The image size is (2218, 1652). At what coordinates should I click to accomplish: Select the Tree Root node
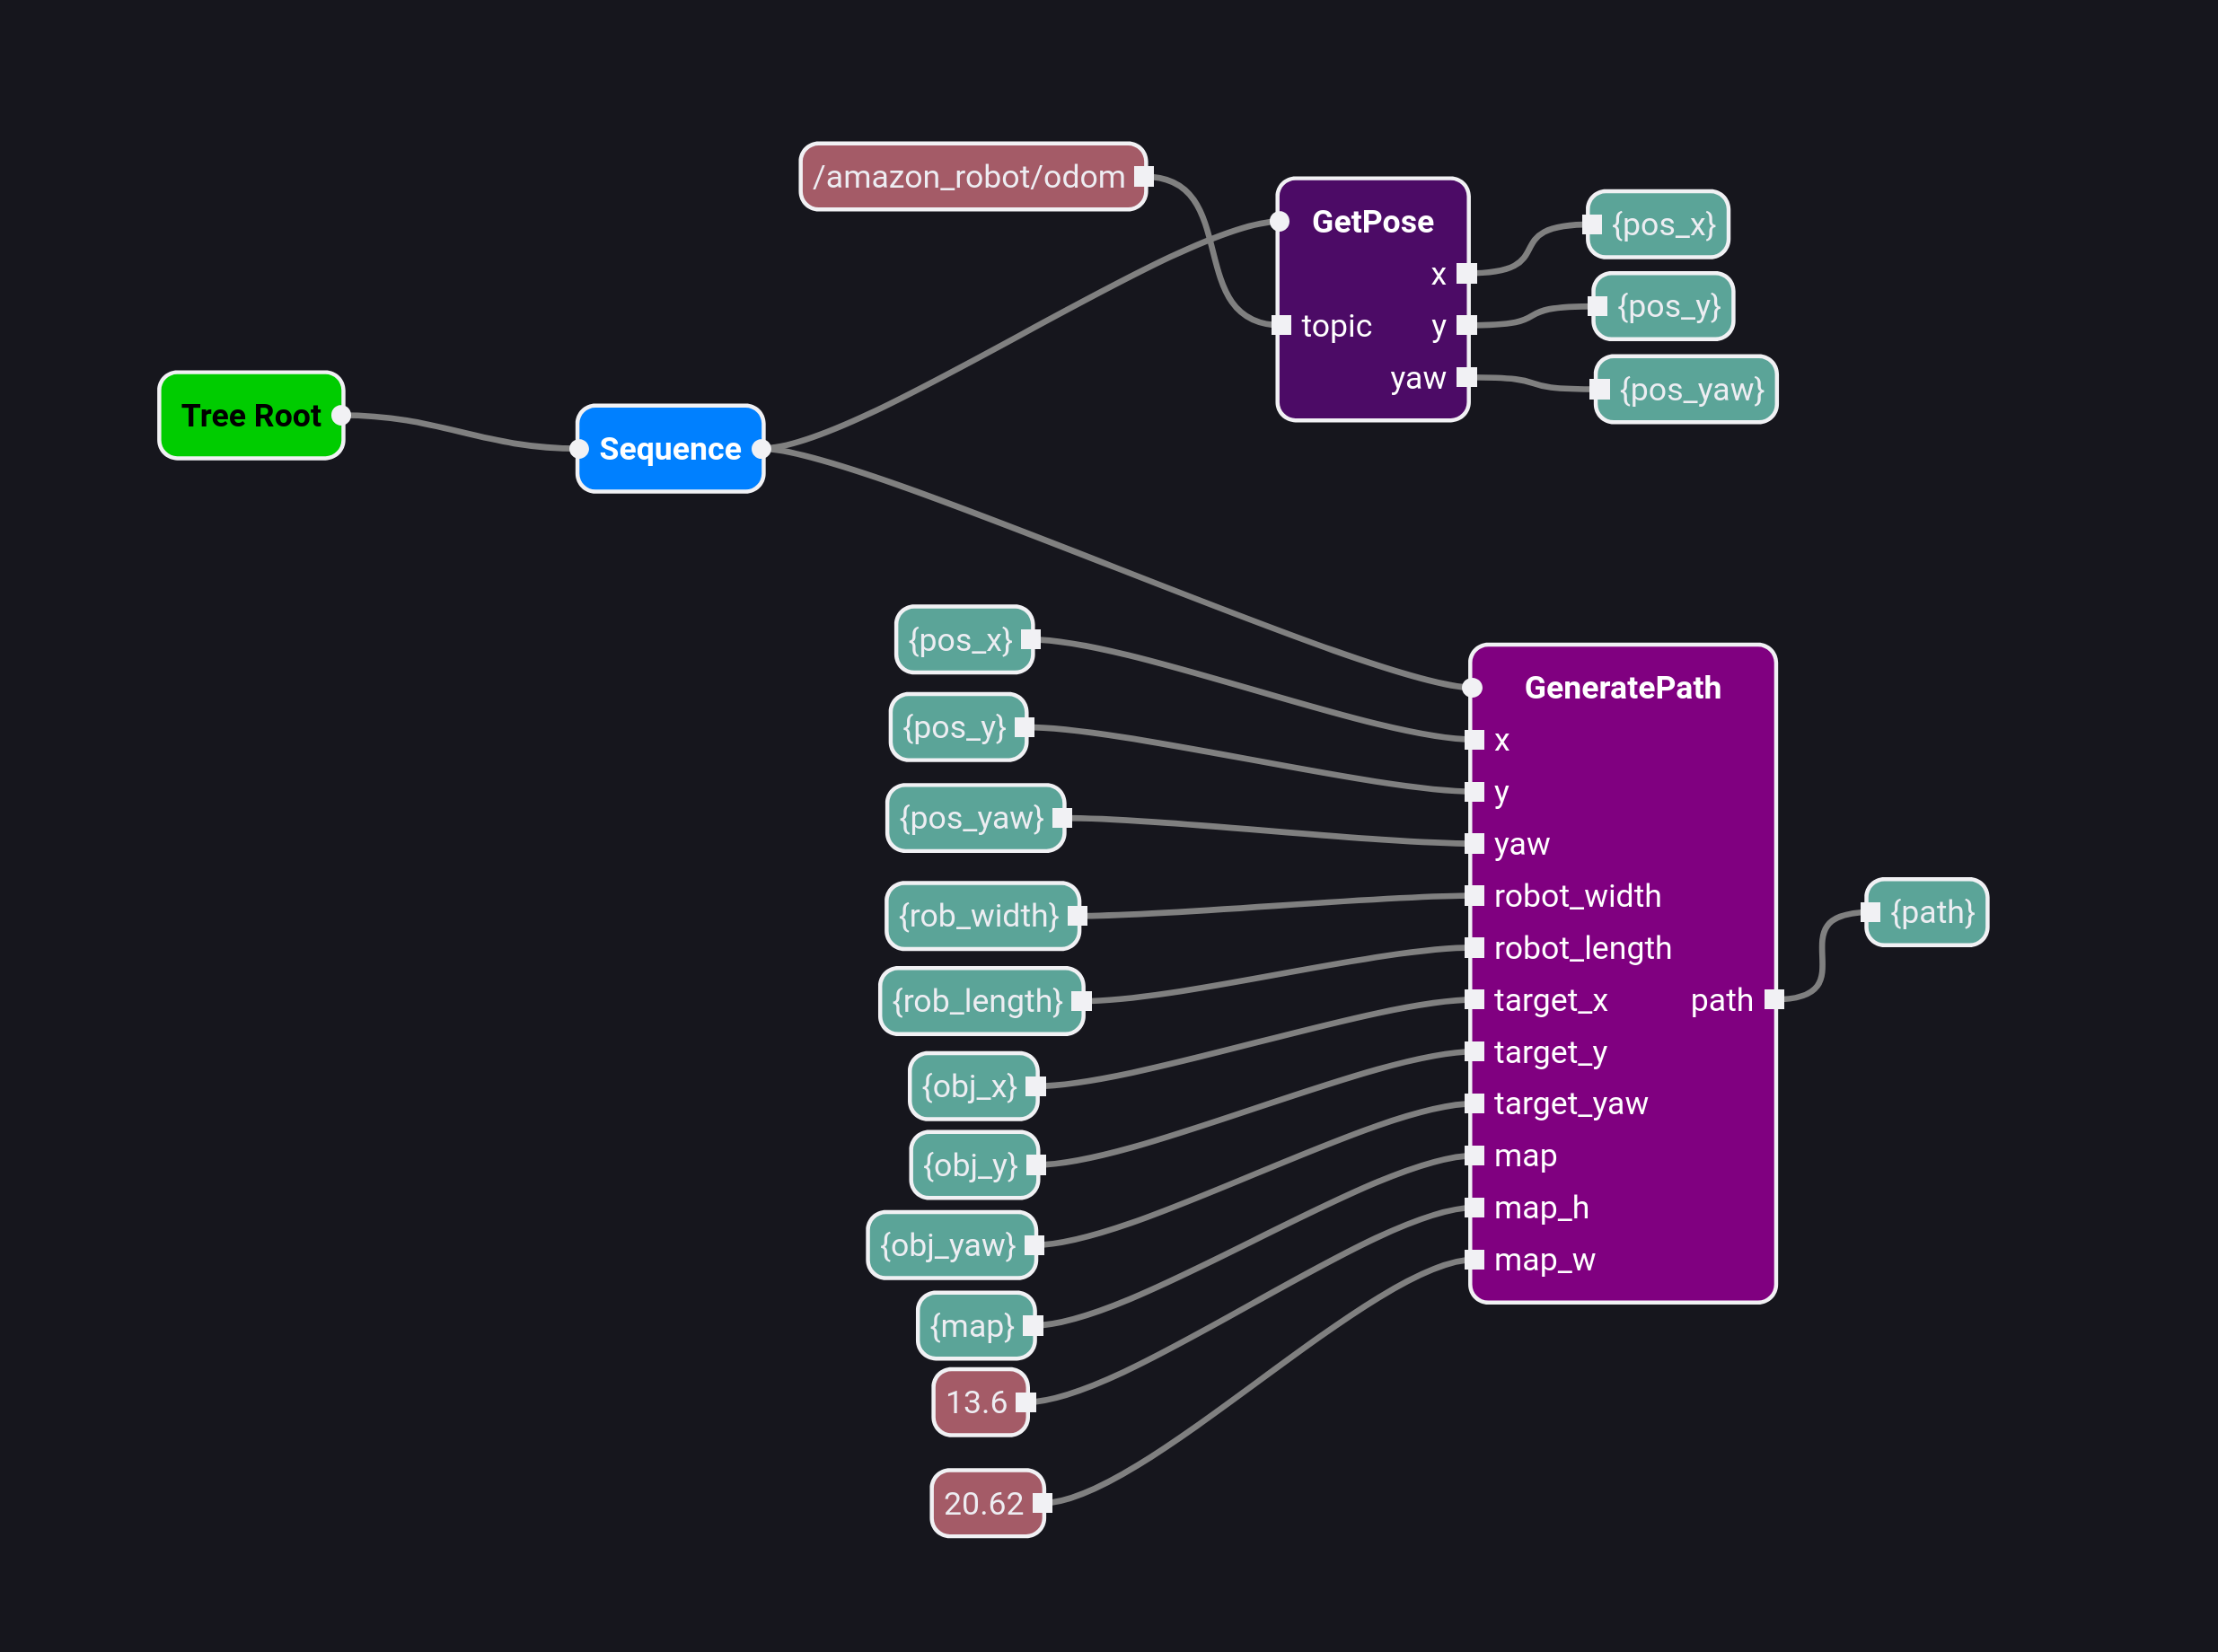coord(251,415)
